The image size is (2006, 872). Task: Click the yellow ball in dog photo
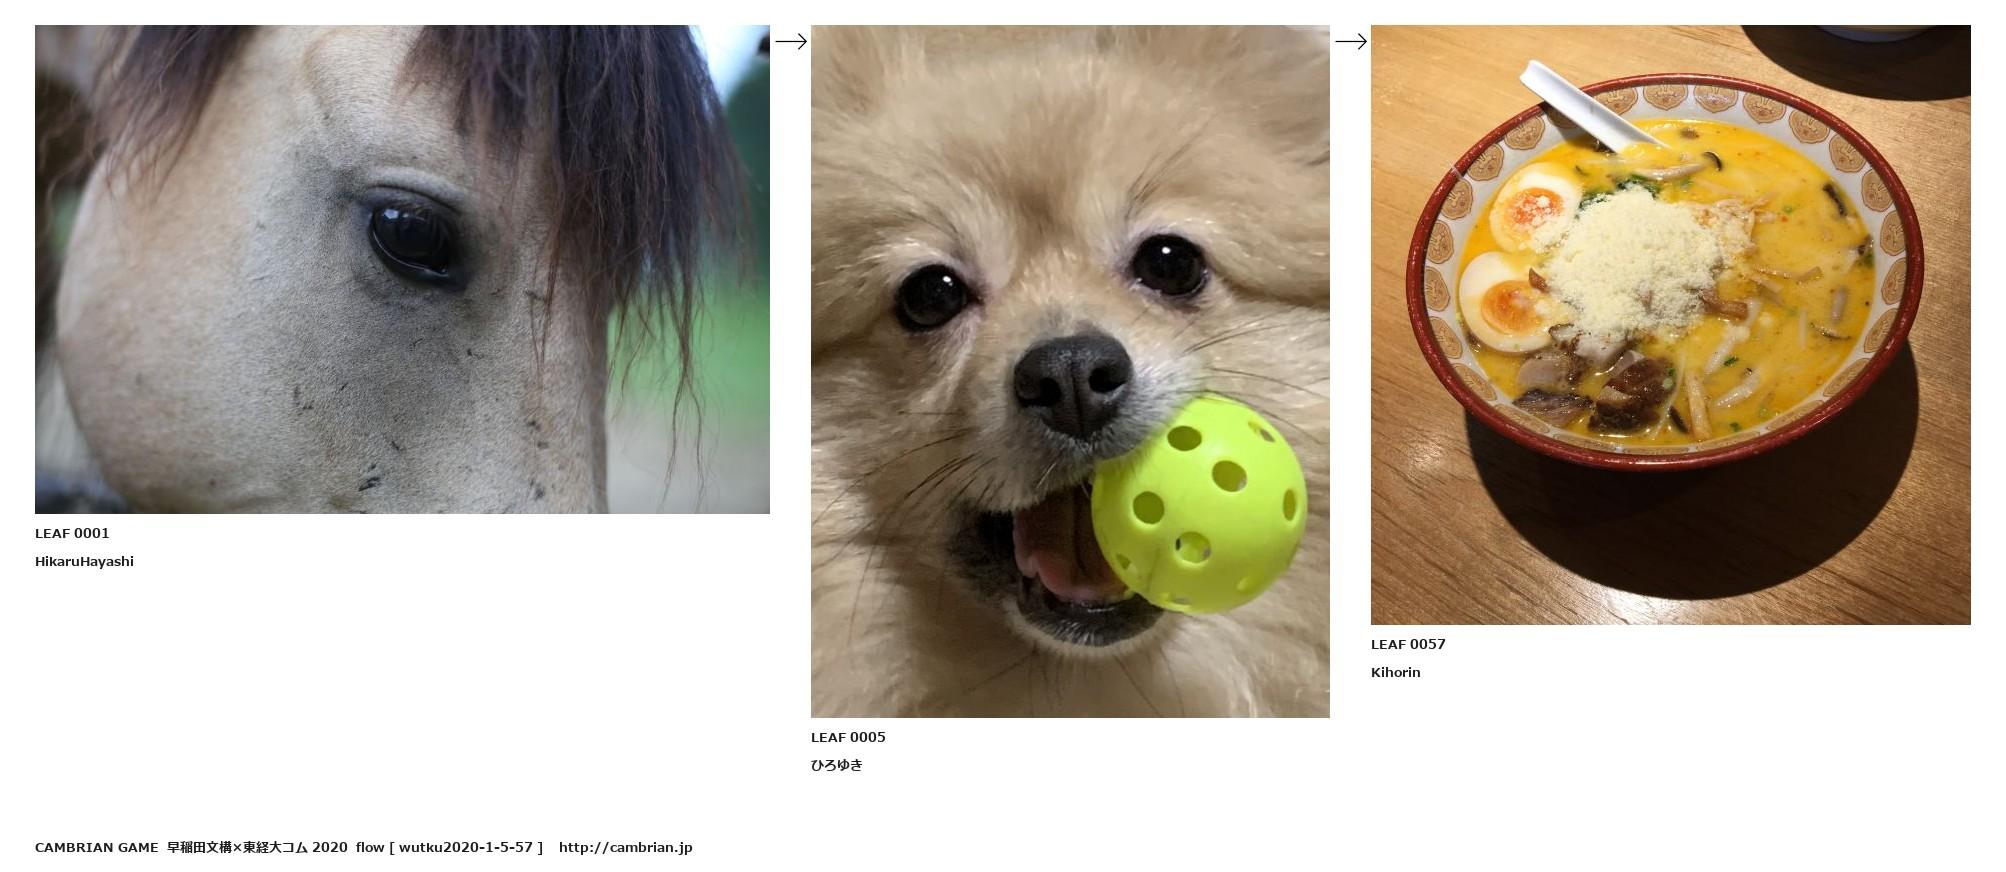coord(1198,504)
